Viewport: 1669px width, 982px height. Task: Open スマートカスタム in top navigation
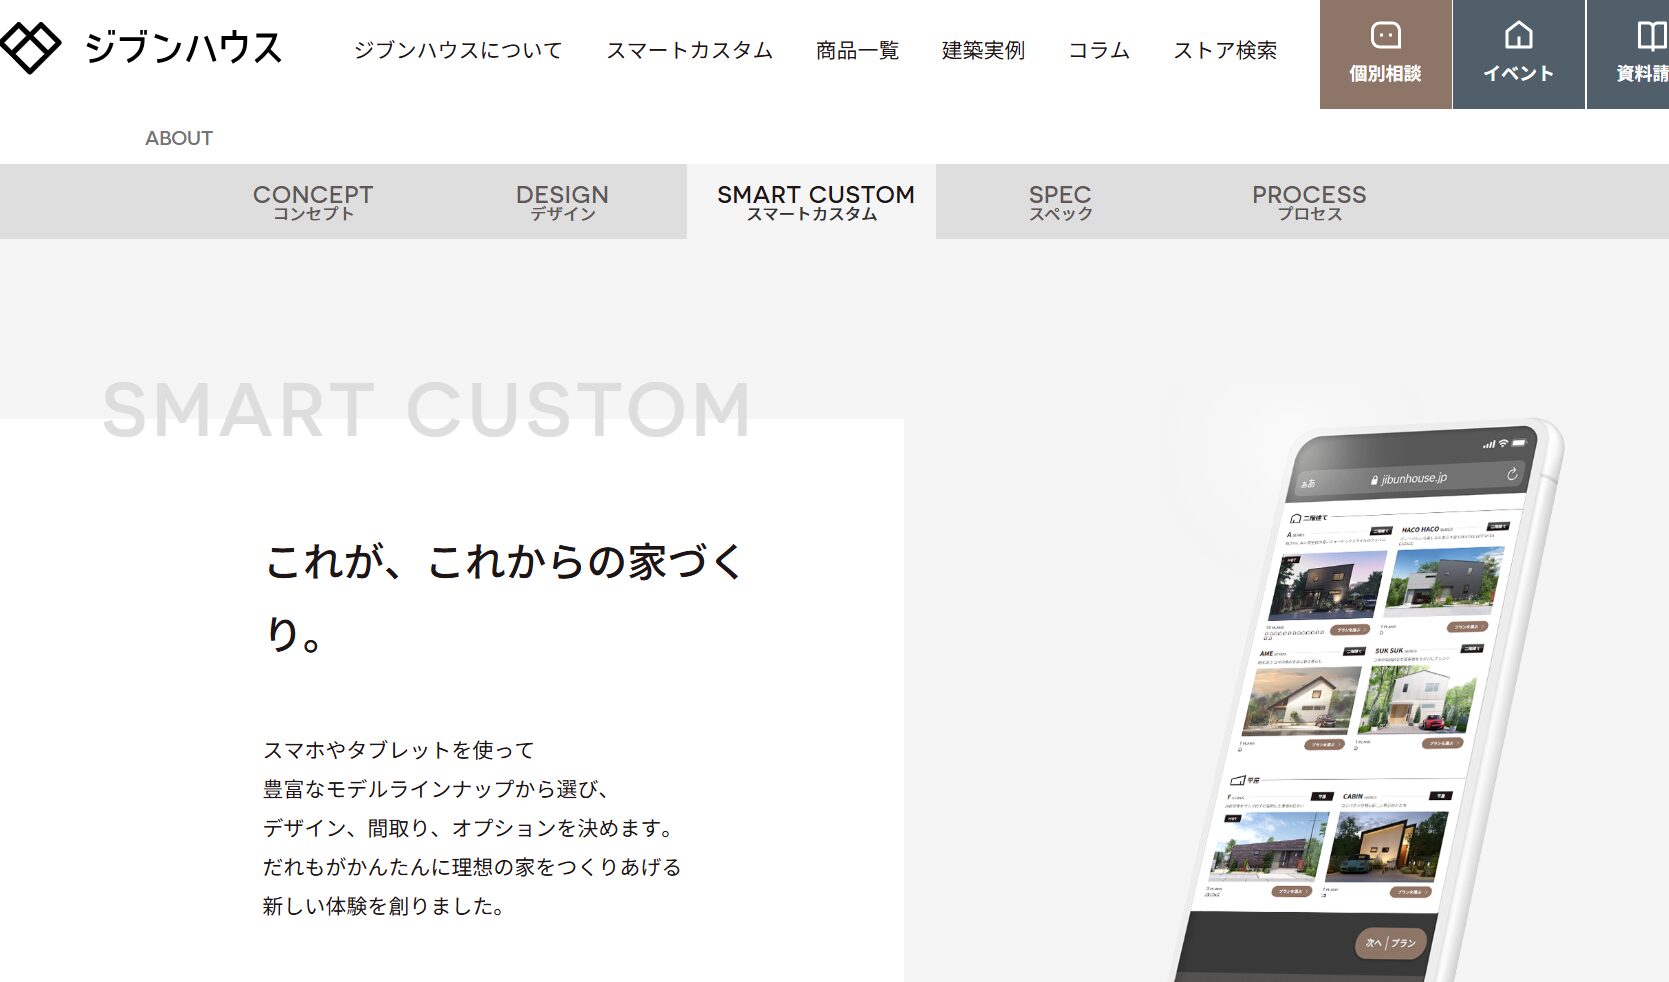click(x=689, y=50)
